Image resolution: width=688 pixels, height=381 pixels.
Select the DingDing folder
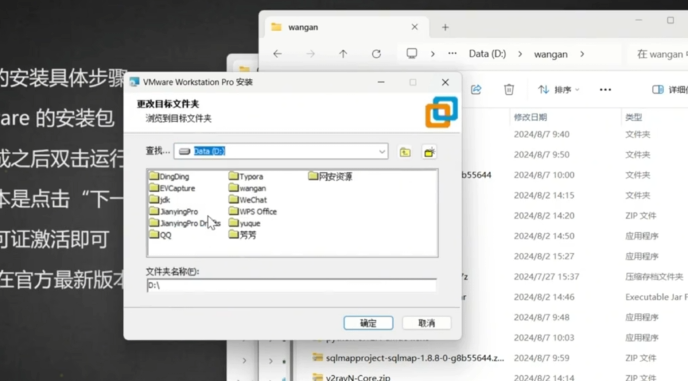coord(169,176)
